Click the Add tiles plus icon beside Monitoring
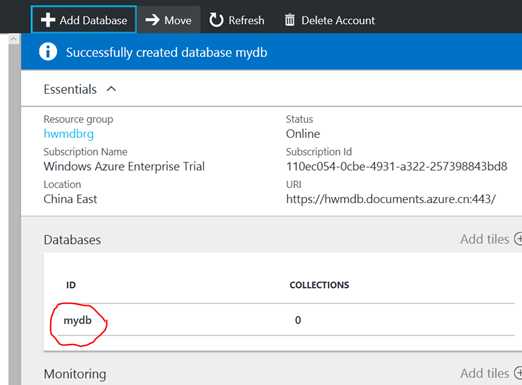 (518, 373)
